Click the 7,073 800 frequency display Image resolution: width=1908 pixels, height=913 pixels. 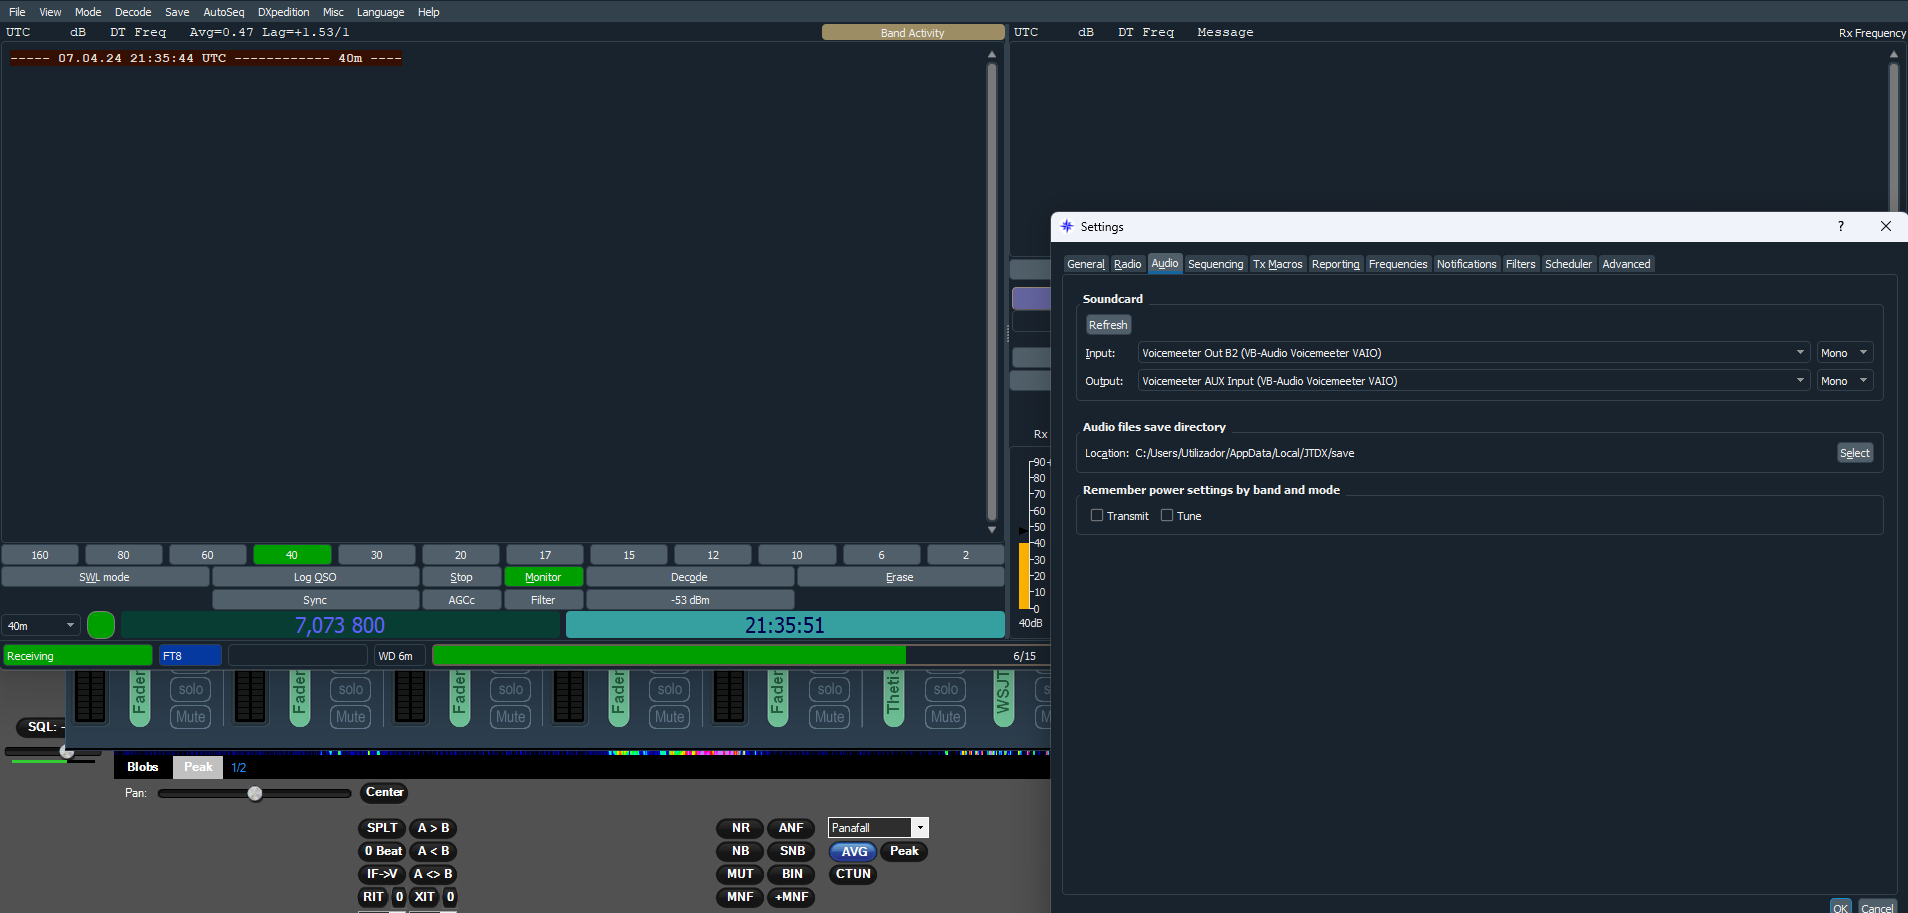click(340, 625)
